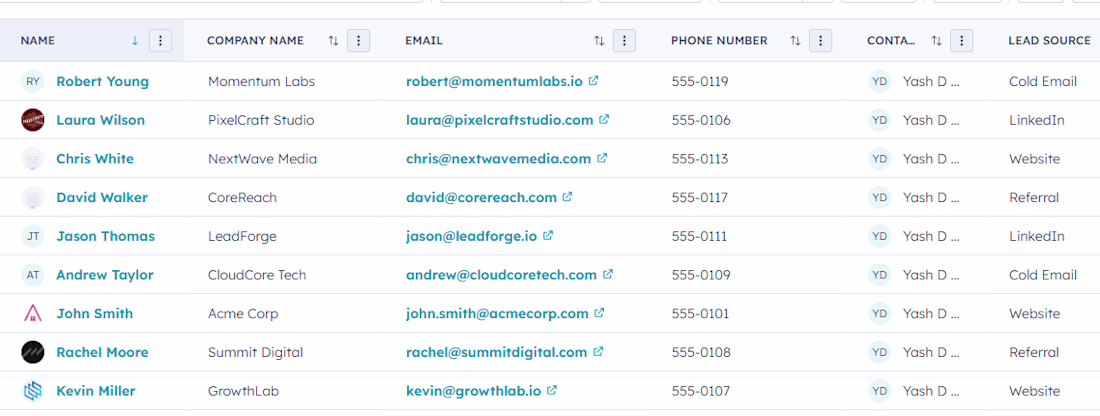Toggle sort arrow on Name column

pos(135,41)
